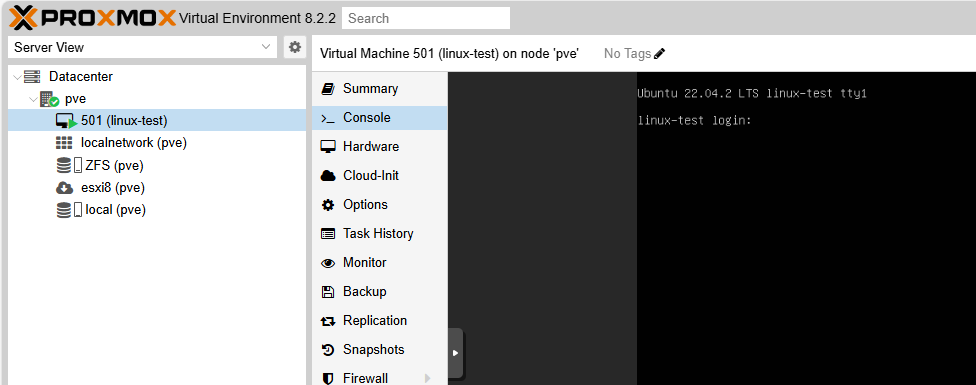Click the Options gear icon
This screenshot has width=976, height=385.
[x=327, y=205]
